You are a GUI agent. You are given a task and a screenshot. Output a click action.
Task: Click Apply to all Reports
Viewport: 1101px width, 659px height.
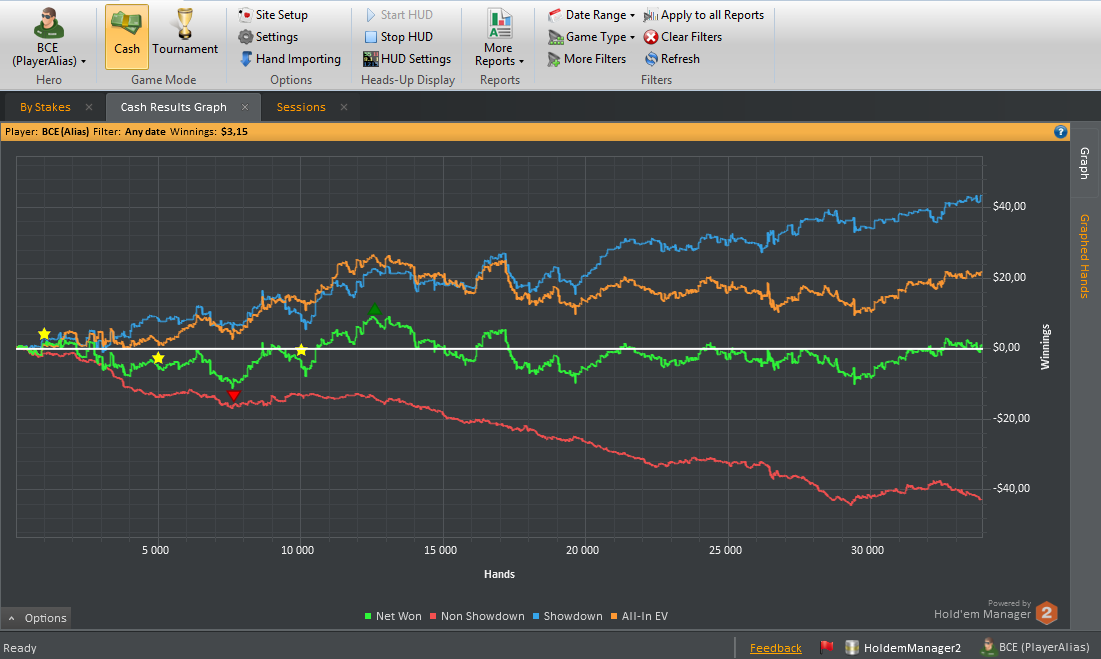tap(704, 15)
